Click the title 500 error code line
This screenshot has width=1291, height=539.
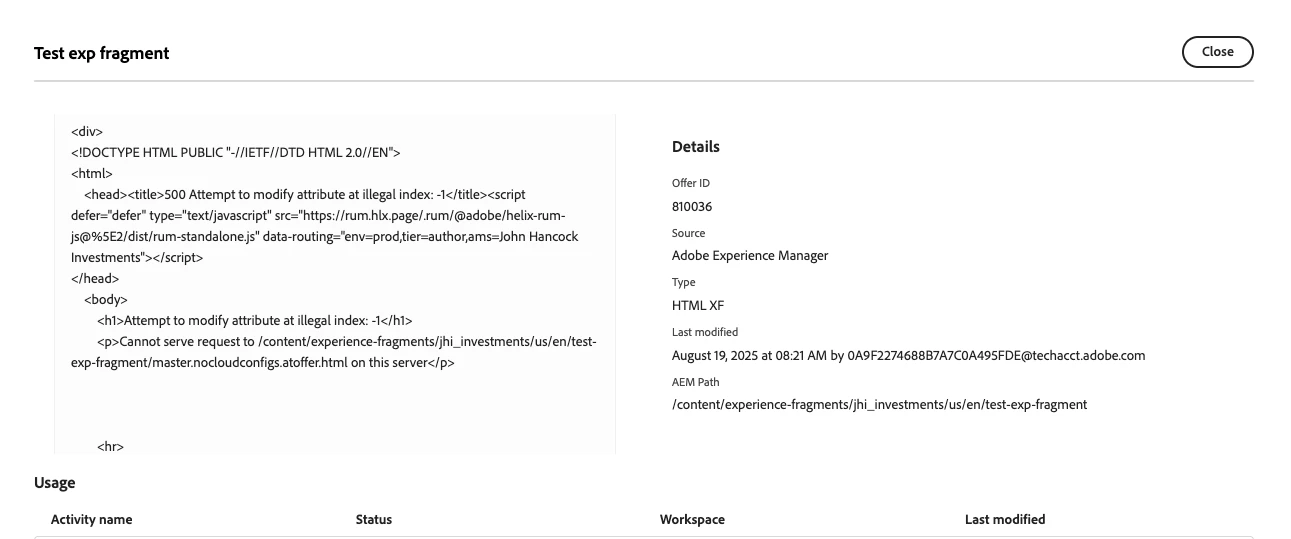click(x=305, y=194)
